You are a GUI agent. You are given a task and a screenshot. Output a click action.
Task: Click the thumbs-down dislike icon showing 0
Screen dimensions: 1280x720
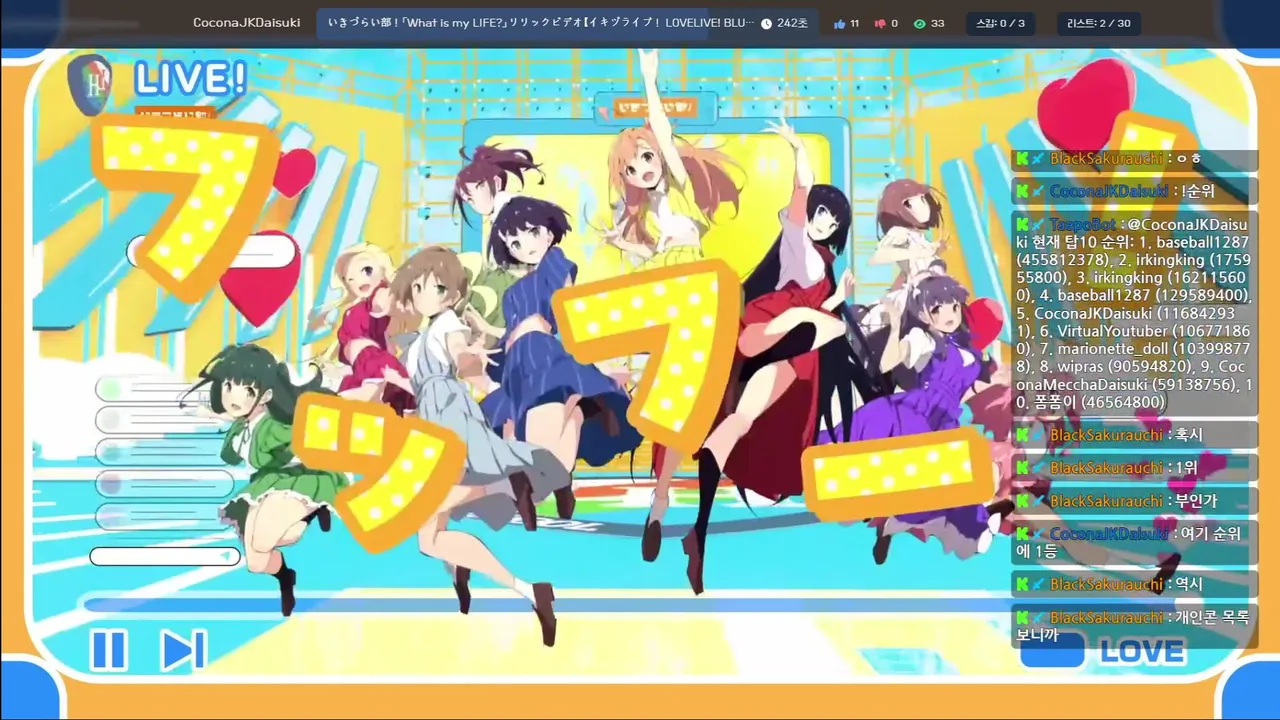point(880,23)
